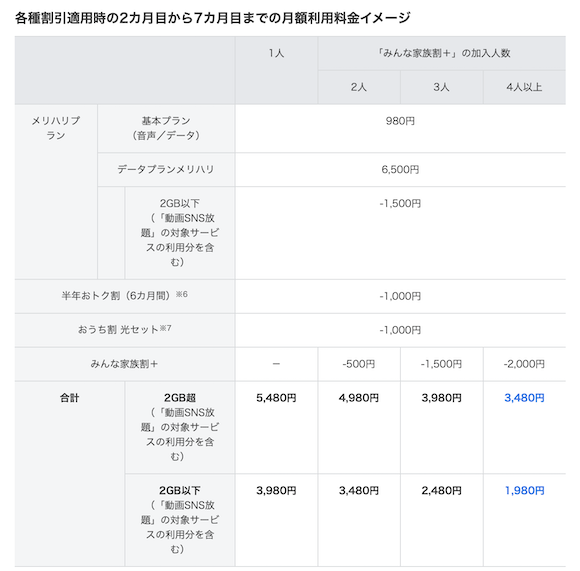
Task: Click the dash cell for 1人 in みんな家族割＋
Action: click(x=276, y=364)
